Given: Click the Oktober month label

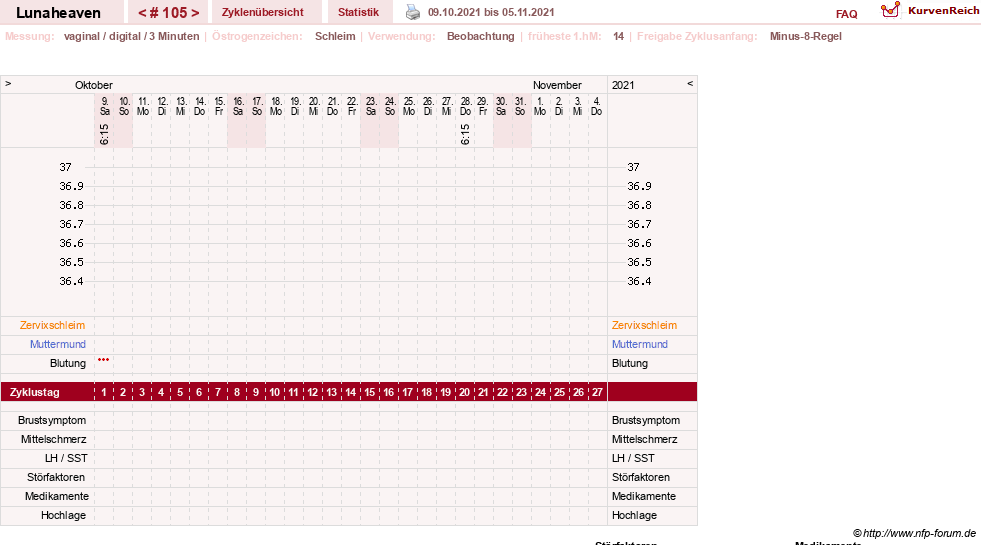Looking at the screenshot, I should (x=94, y=85).
